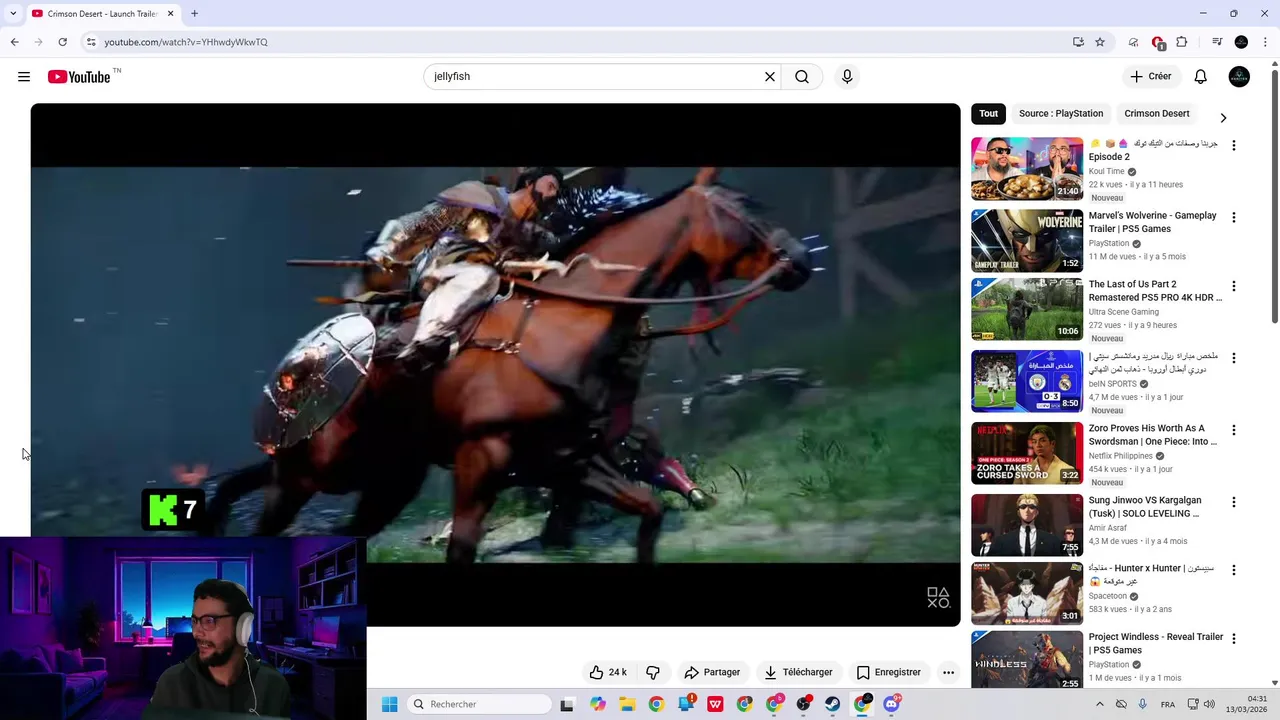Image resolution: width=1280 pixels, height=720 pixels.
Task: Use the page vertical scrollbar
Action: [x=1274, y=195]
